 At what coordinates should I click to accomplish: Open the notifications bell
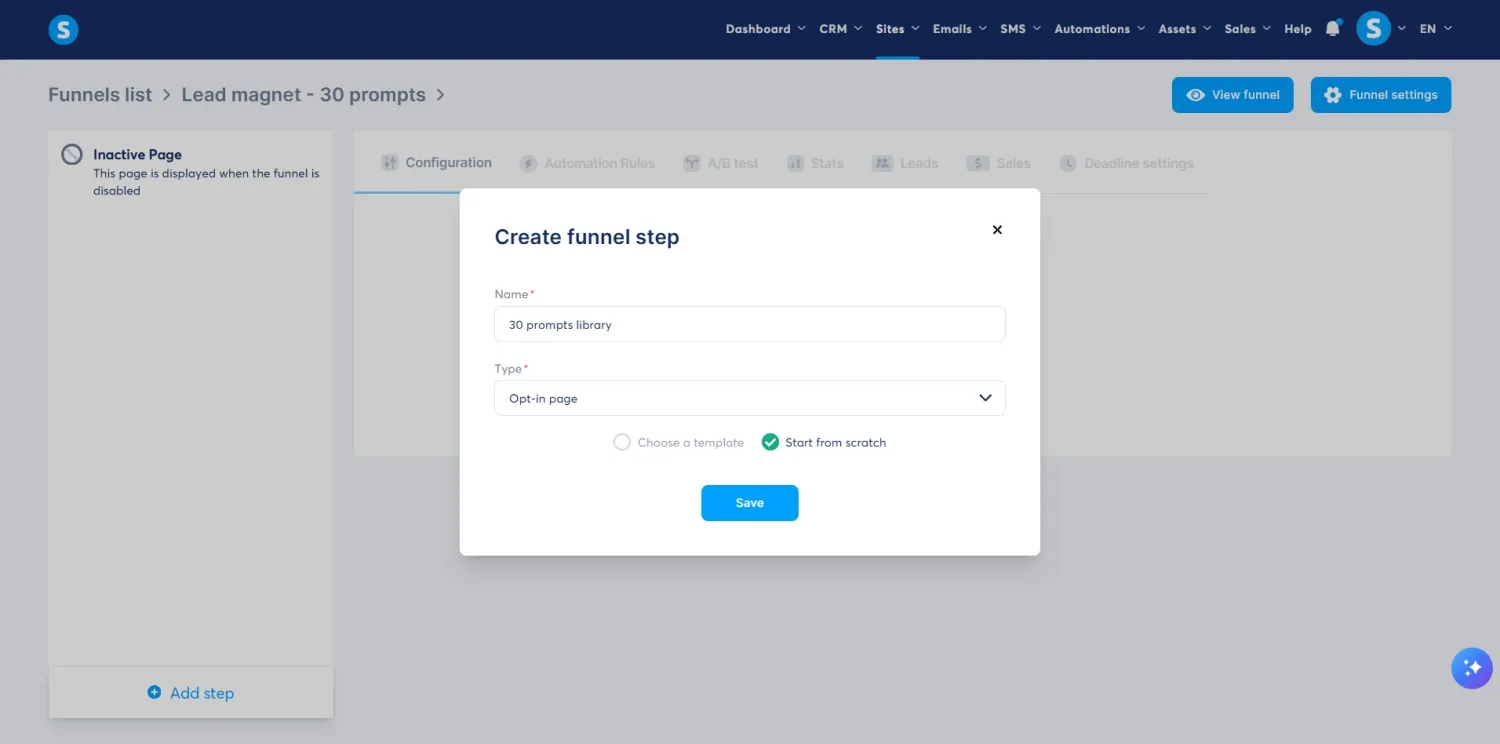(1332, 29)
